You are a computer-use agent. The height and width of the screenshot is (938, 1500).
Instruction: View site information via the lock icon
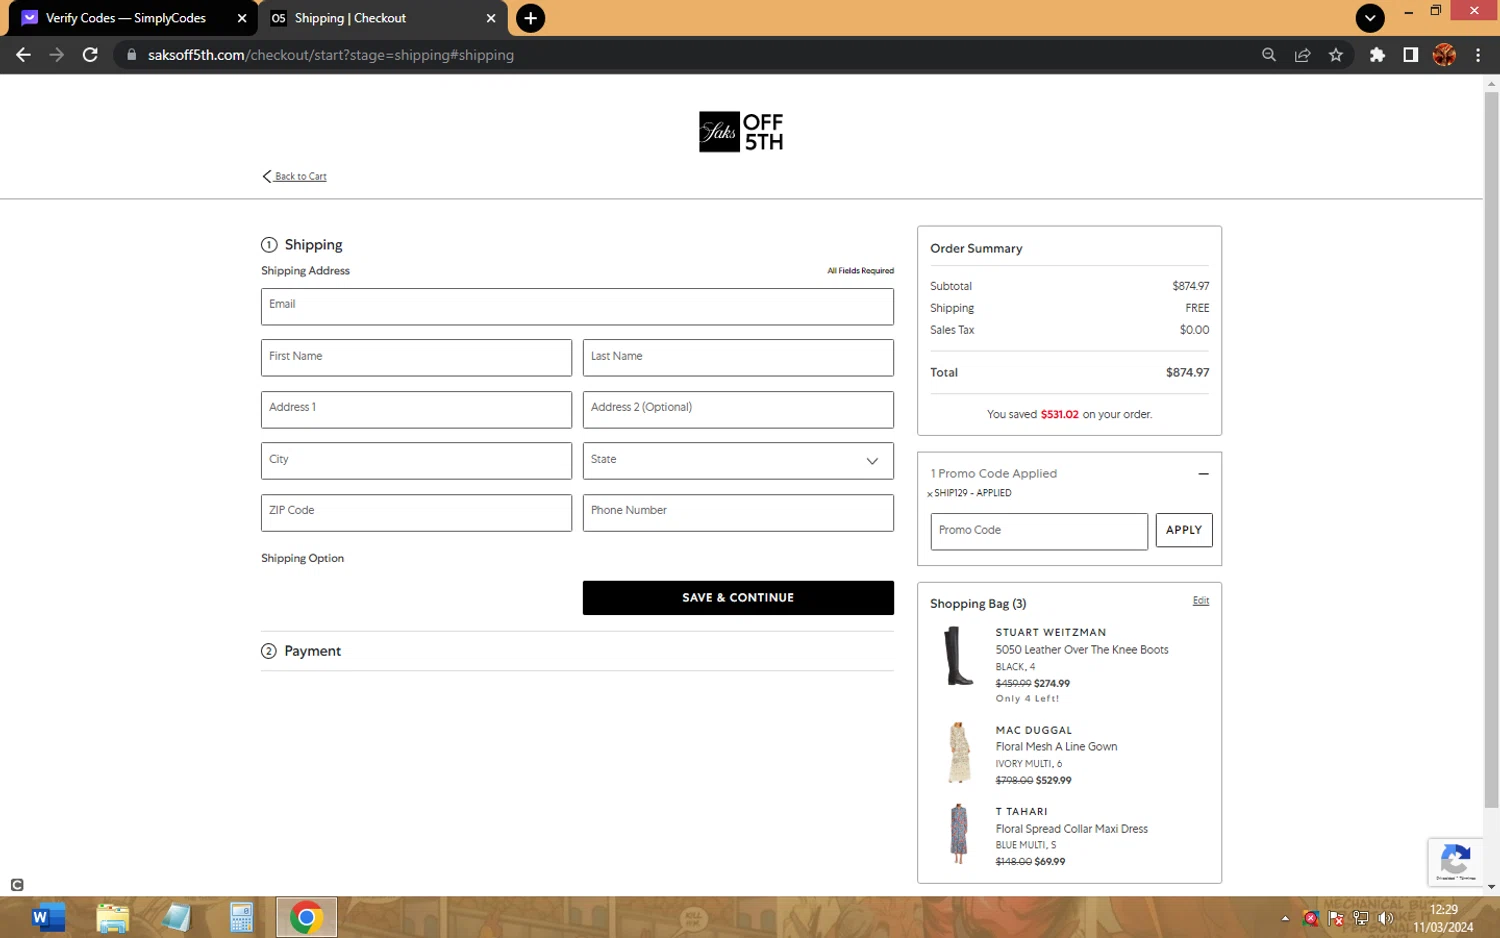(131, 55)
